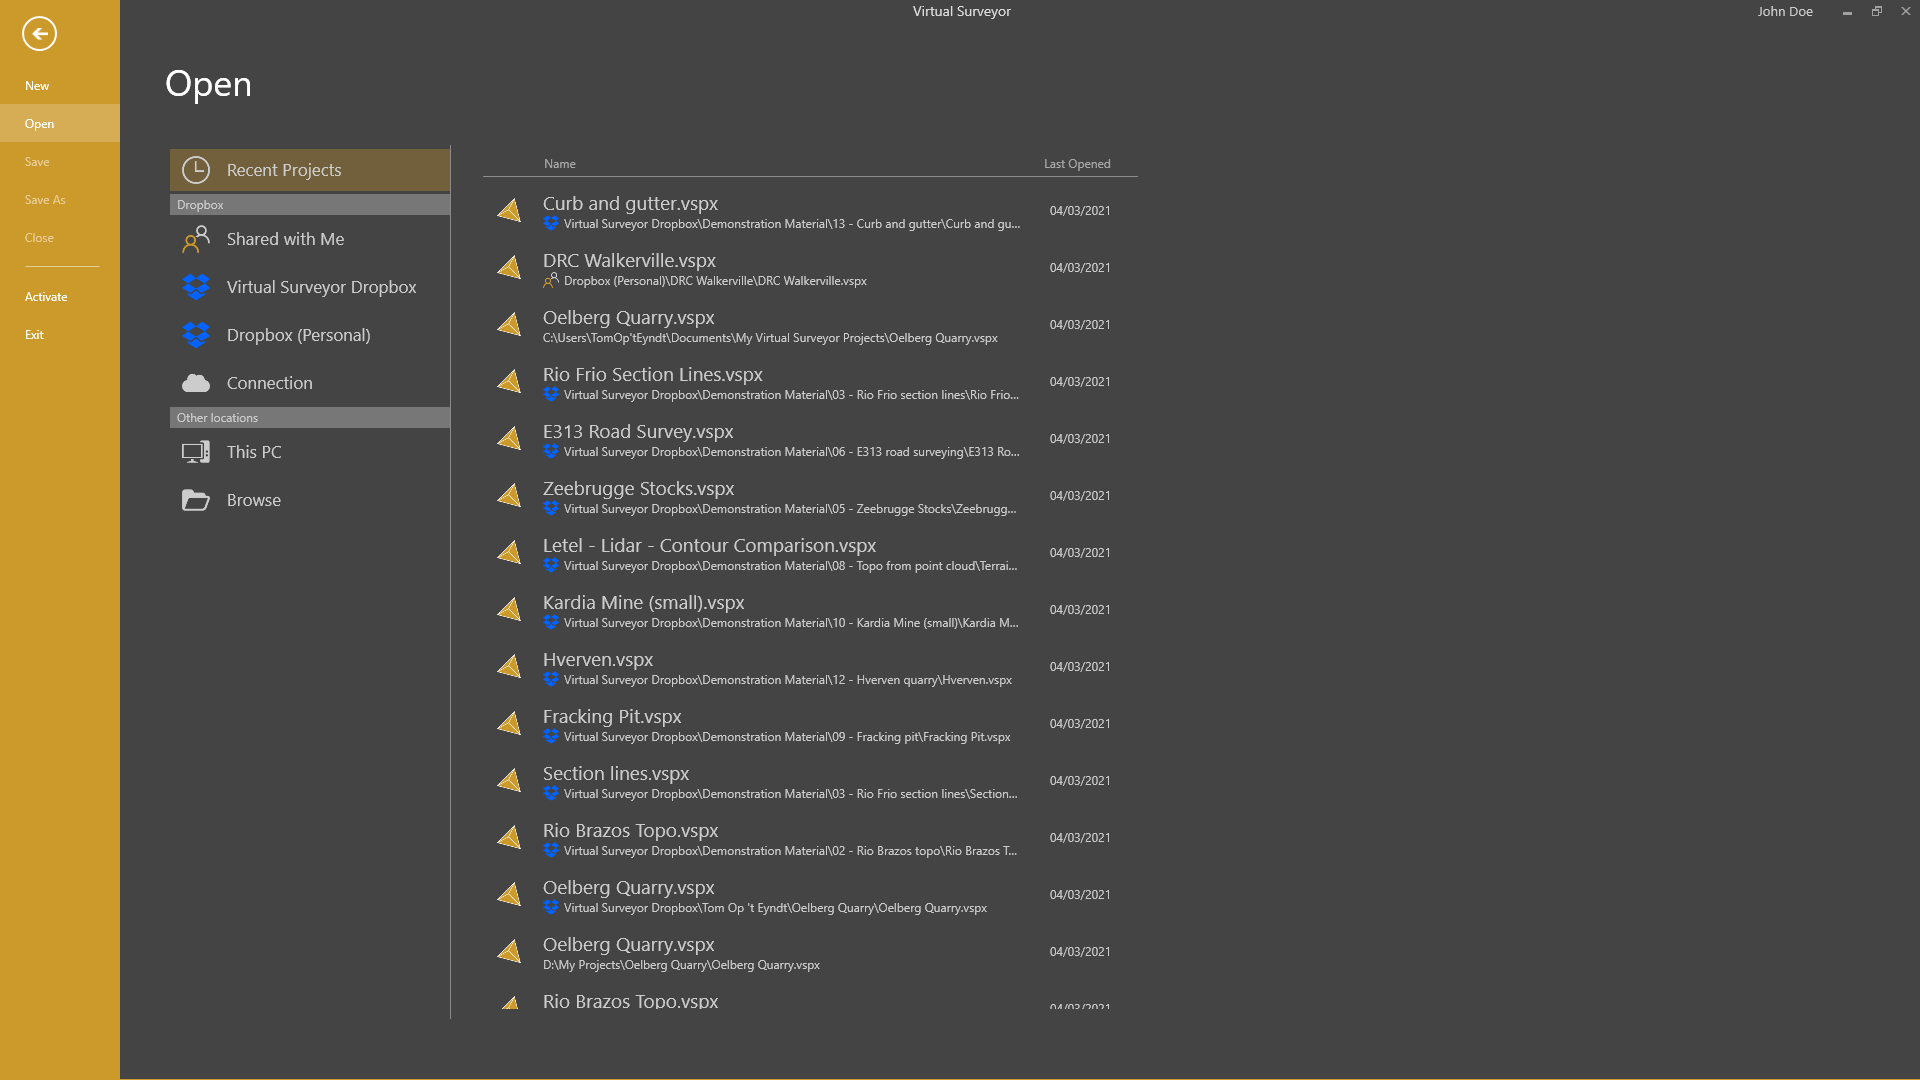Click the Curb and gutter project file icon

click(510, 211)
